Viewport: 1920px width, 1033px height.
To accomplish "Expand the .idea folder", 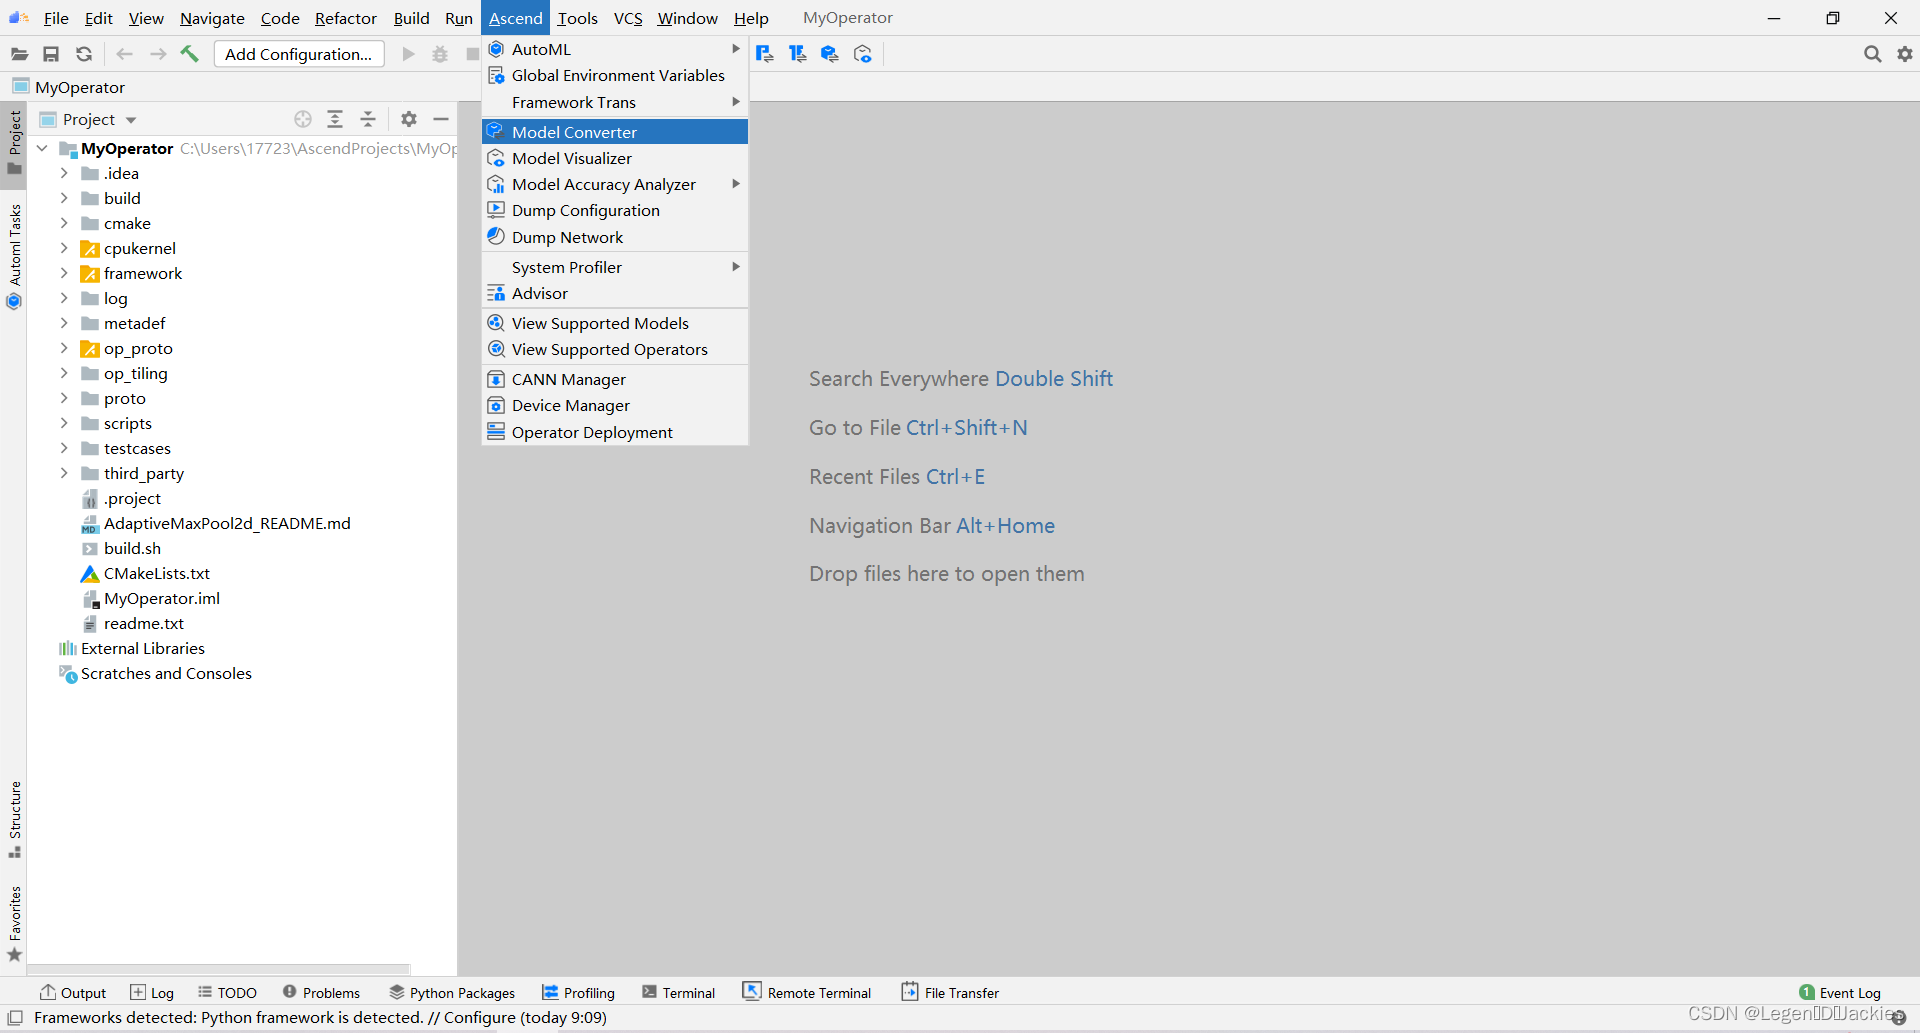I will pos(64,173).
